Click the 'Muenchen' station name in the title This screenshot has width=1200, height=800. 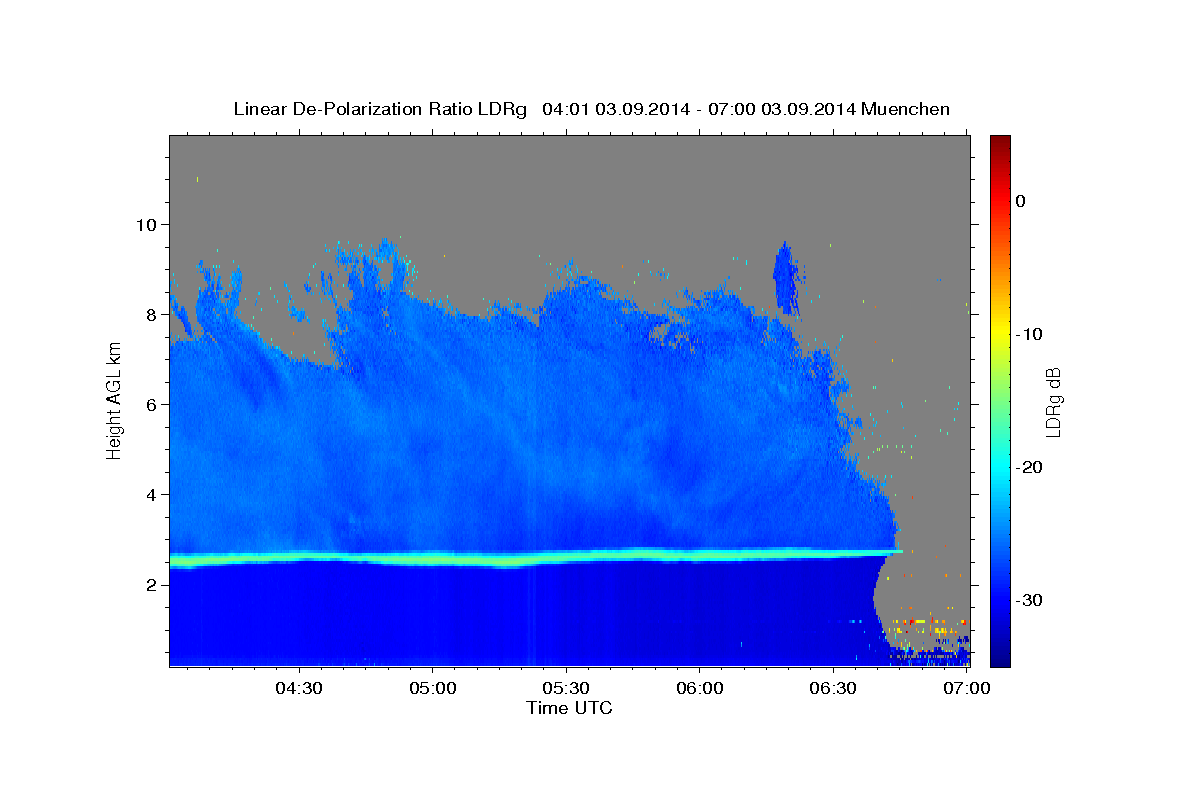tap(906, 109)
